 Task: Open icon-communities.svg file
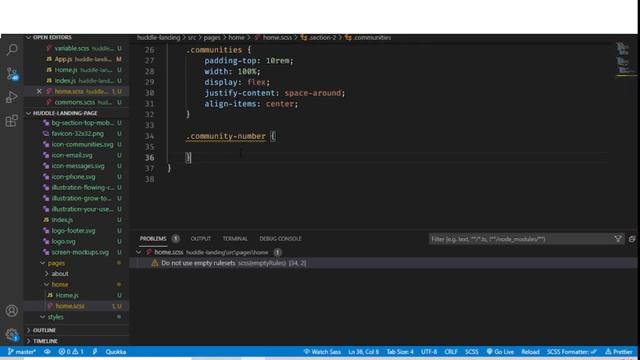click(x=82, y=144)
